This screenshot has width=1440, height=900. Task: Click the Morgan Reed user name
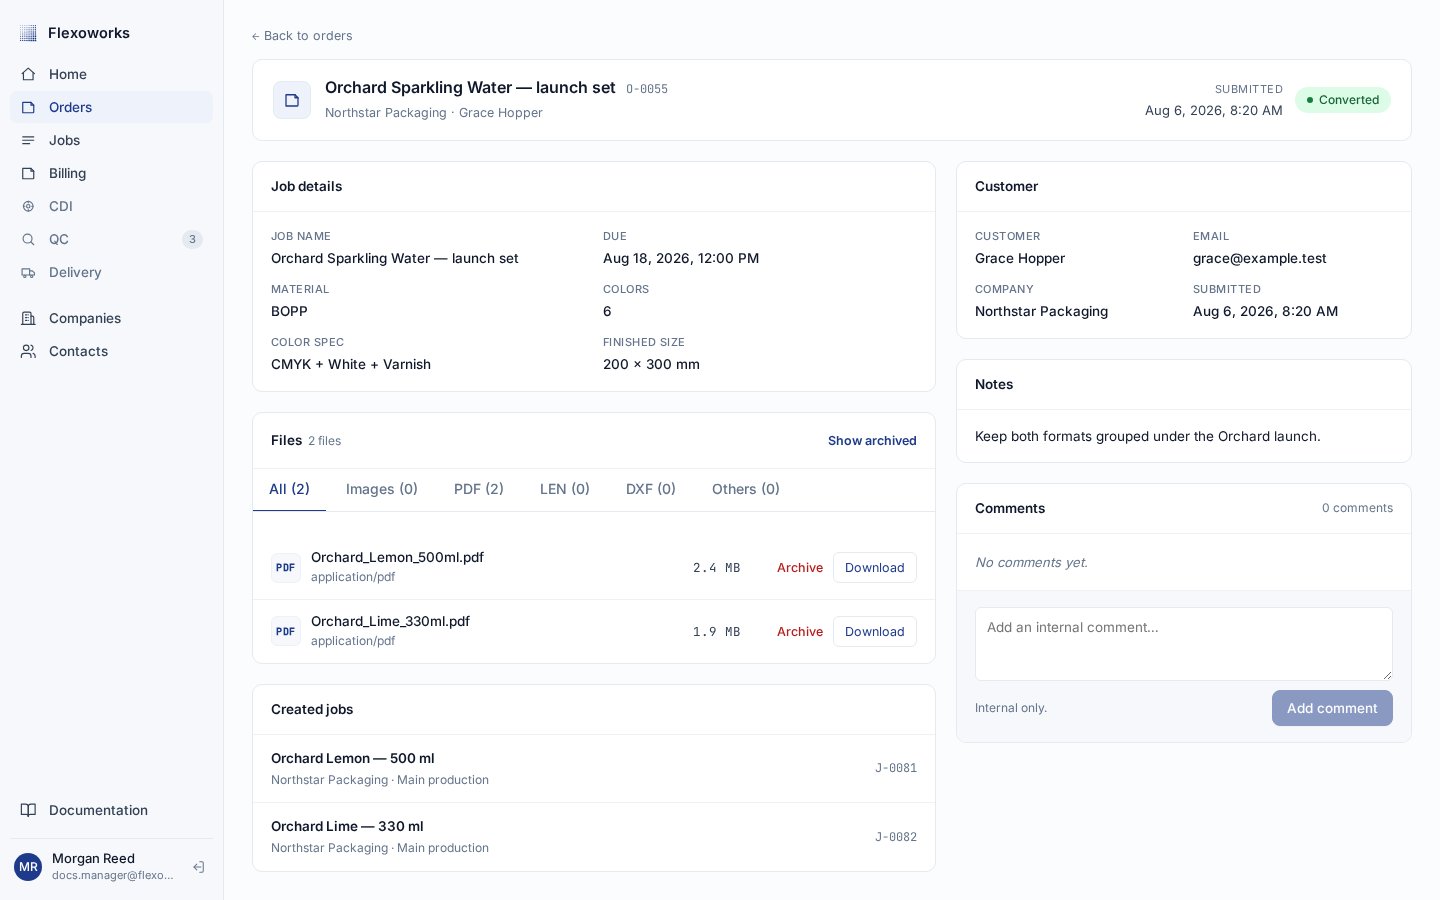[93, 858]
